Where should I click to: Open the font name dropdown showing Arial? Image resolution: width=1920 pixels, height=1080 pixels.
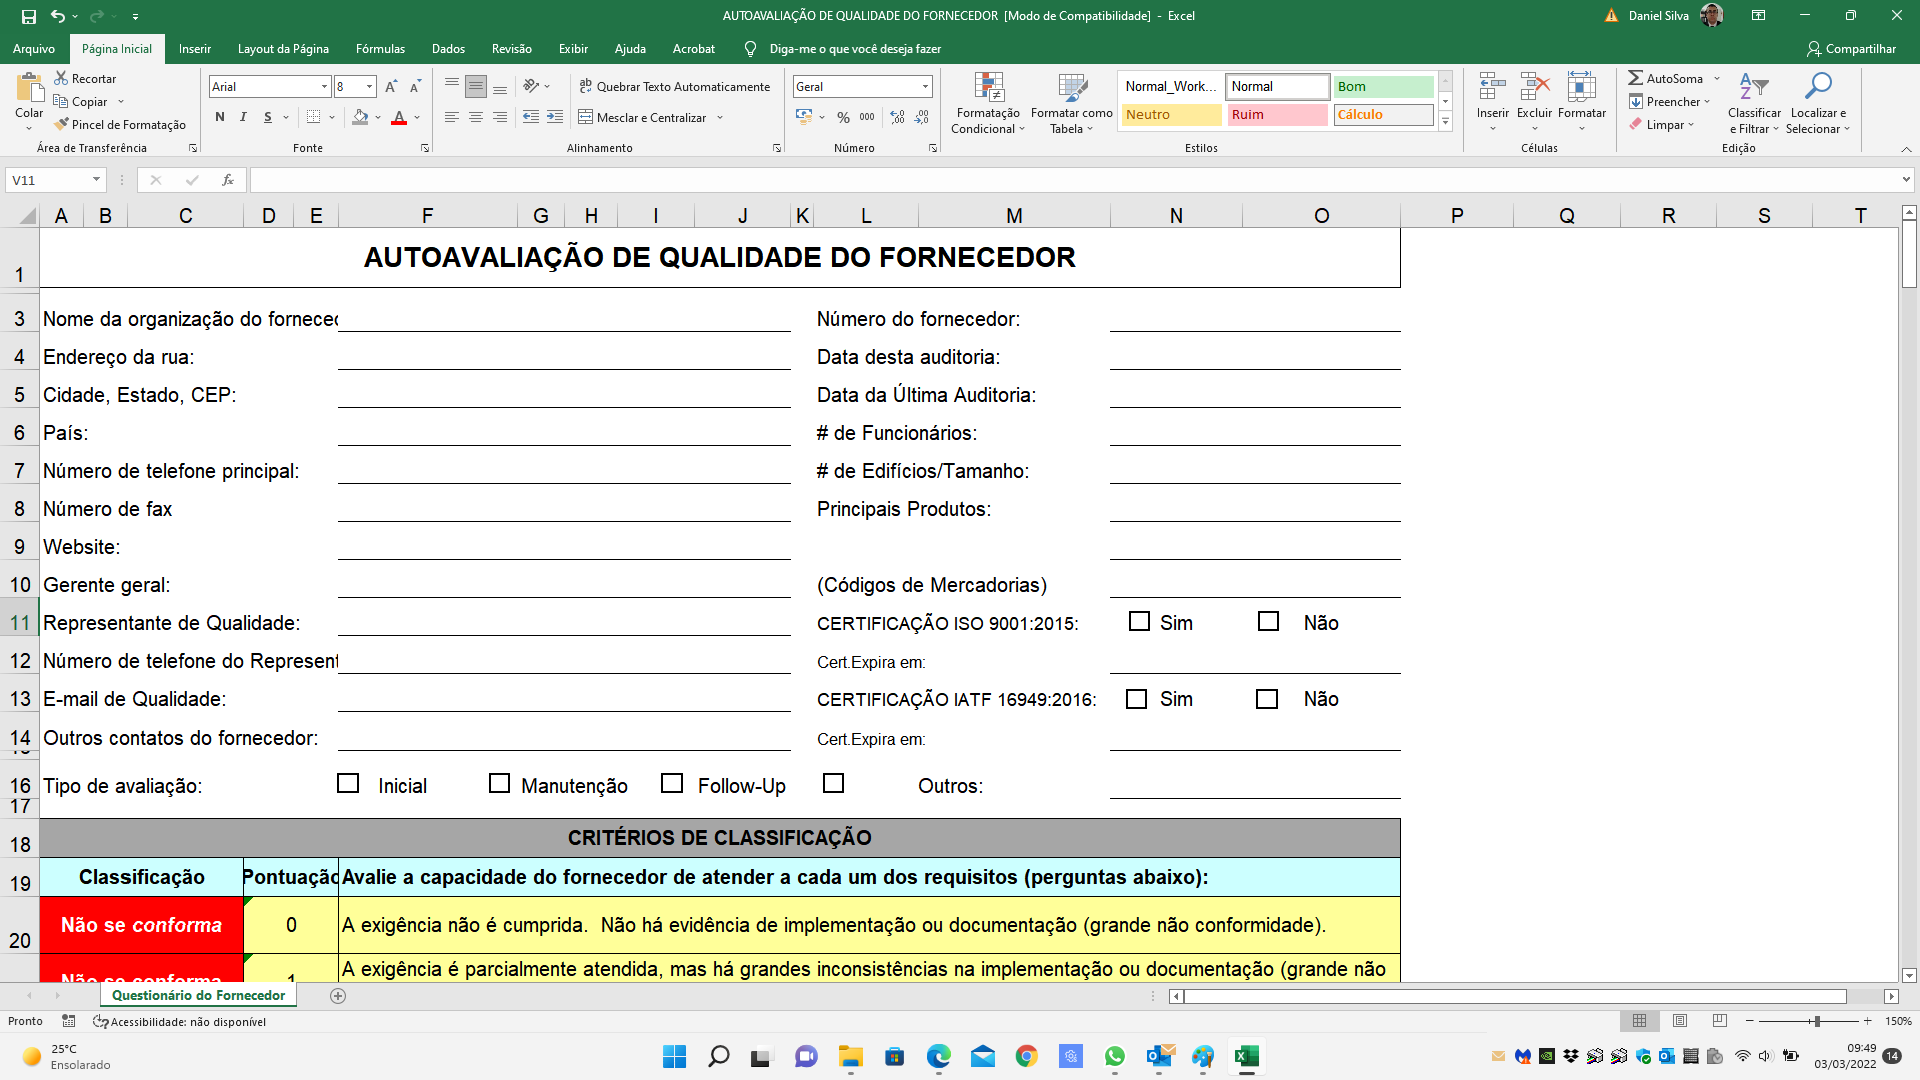(263, 86)
